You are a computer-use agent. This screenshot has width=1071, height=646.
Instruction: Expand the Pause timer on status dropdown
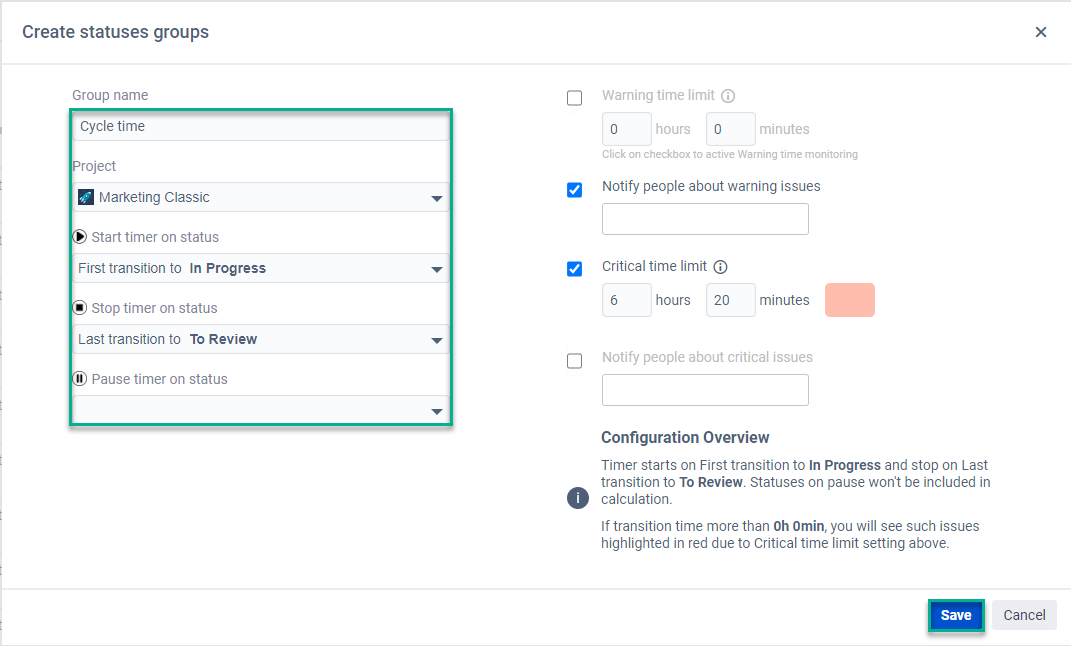pos(260,410)
